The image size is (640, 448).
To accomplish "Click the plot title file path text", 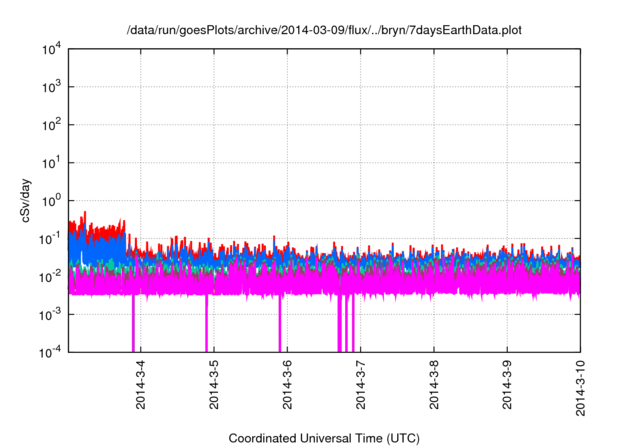I will 324,30.
